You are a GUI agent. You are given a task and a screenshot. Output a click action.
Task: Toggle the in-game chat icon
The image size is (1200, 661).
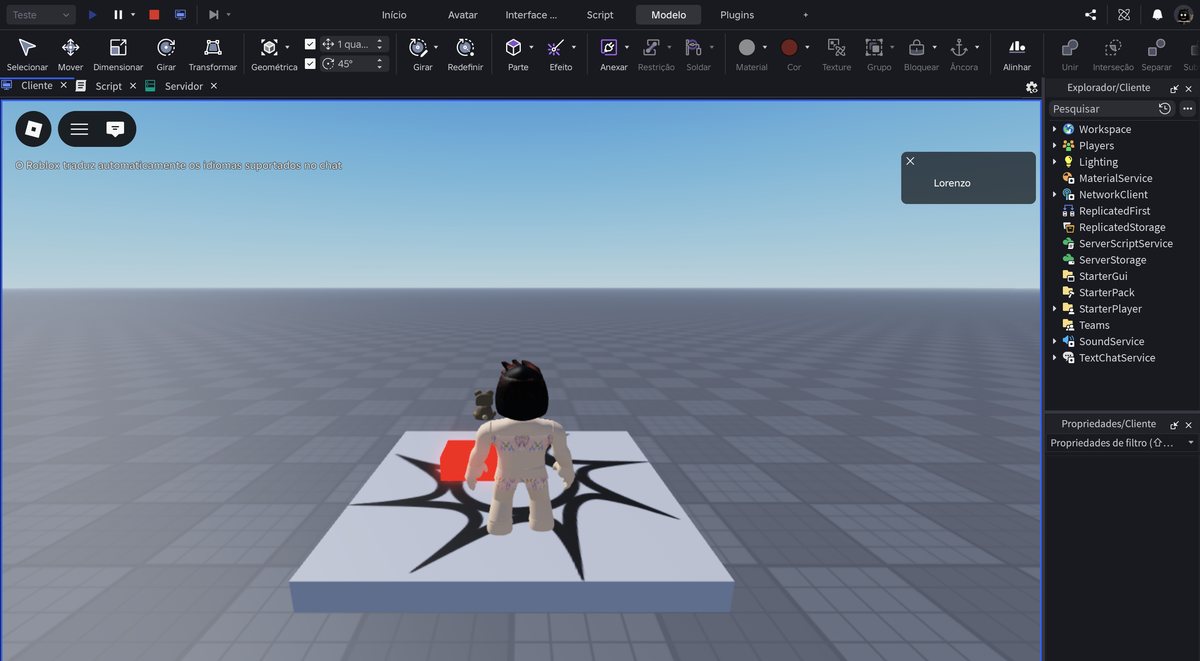(x=115, y=129)
